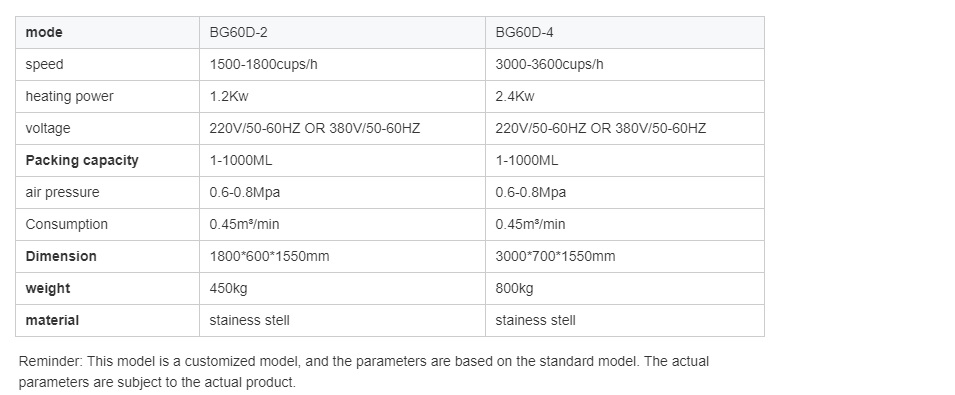This screenshot has width=955, height=395.
Task: Click the 'mode' header cell
Action: point(107,33)
